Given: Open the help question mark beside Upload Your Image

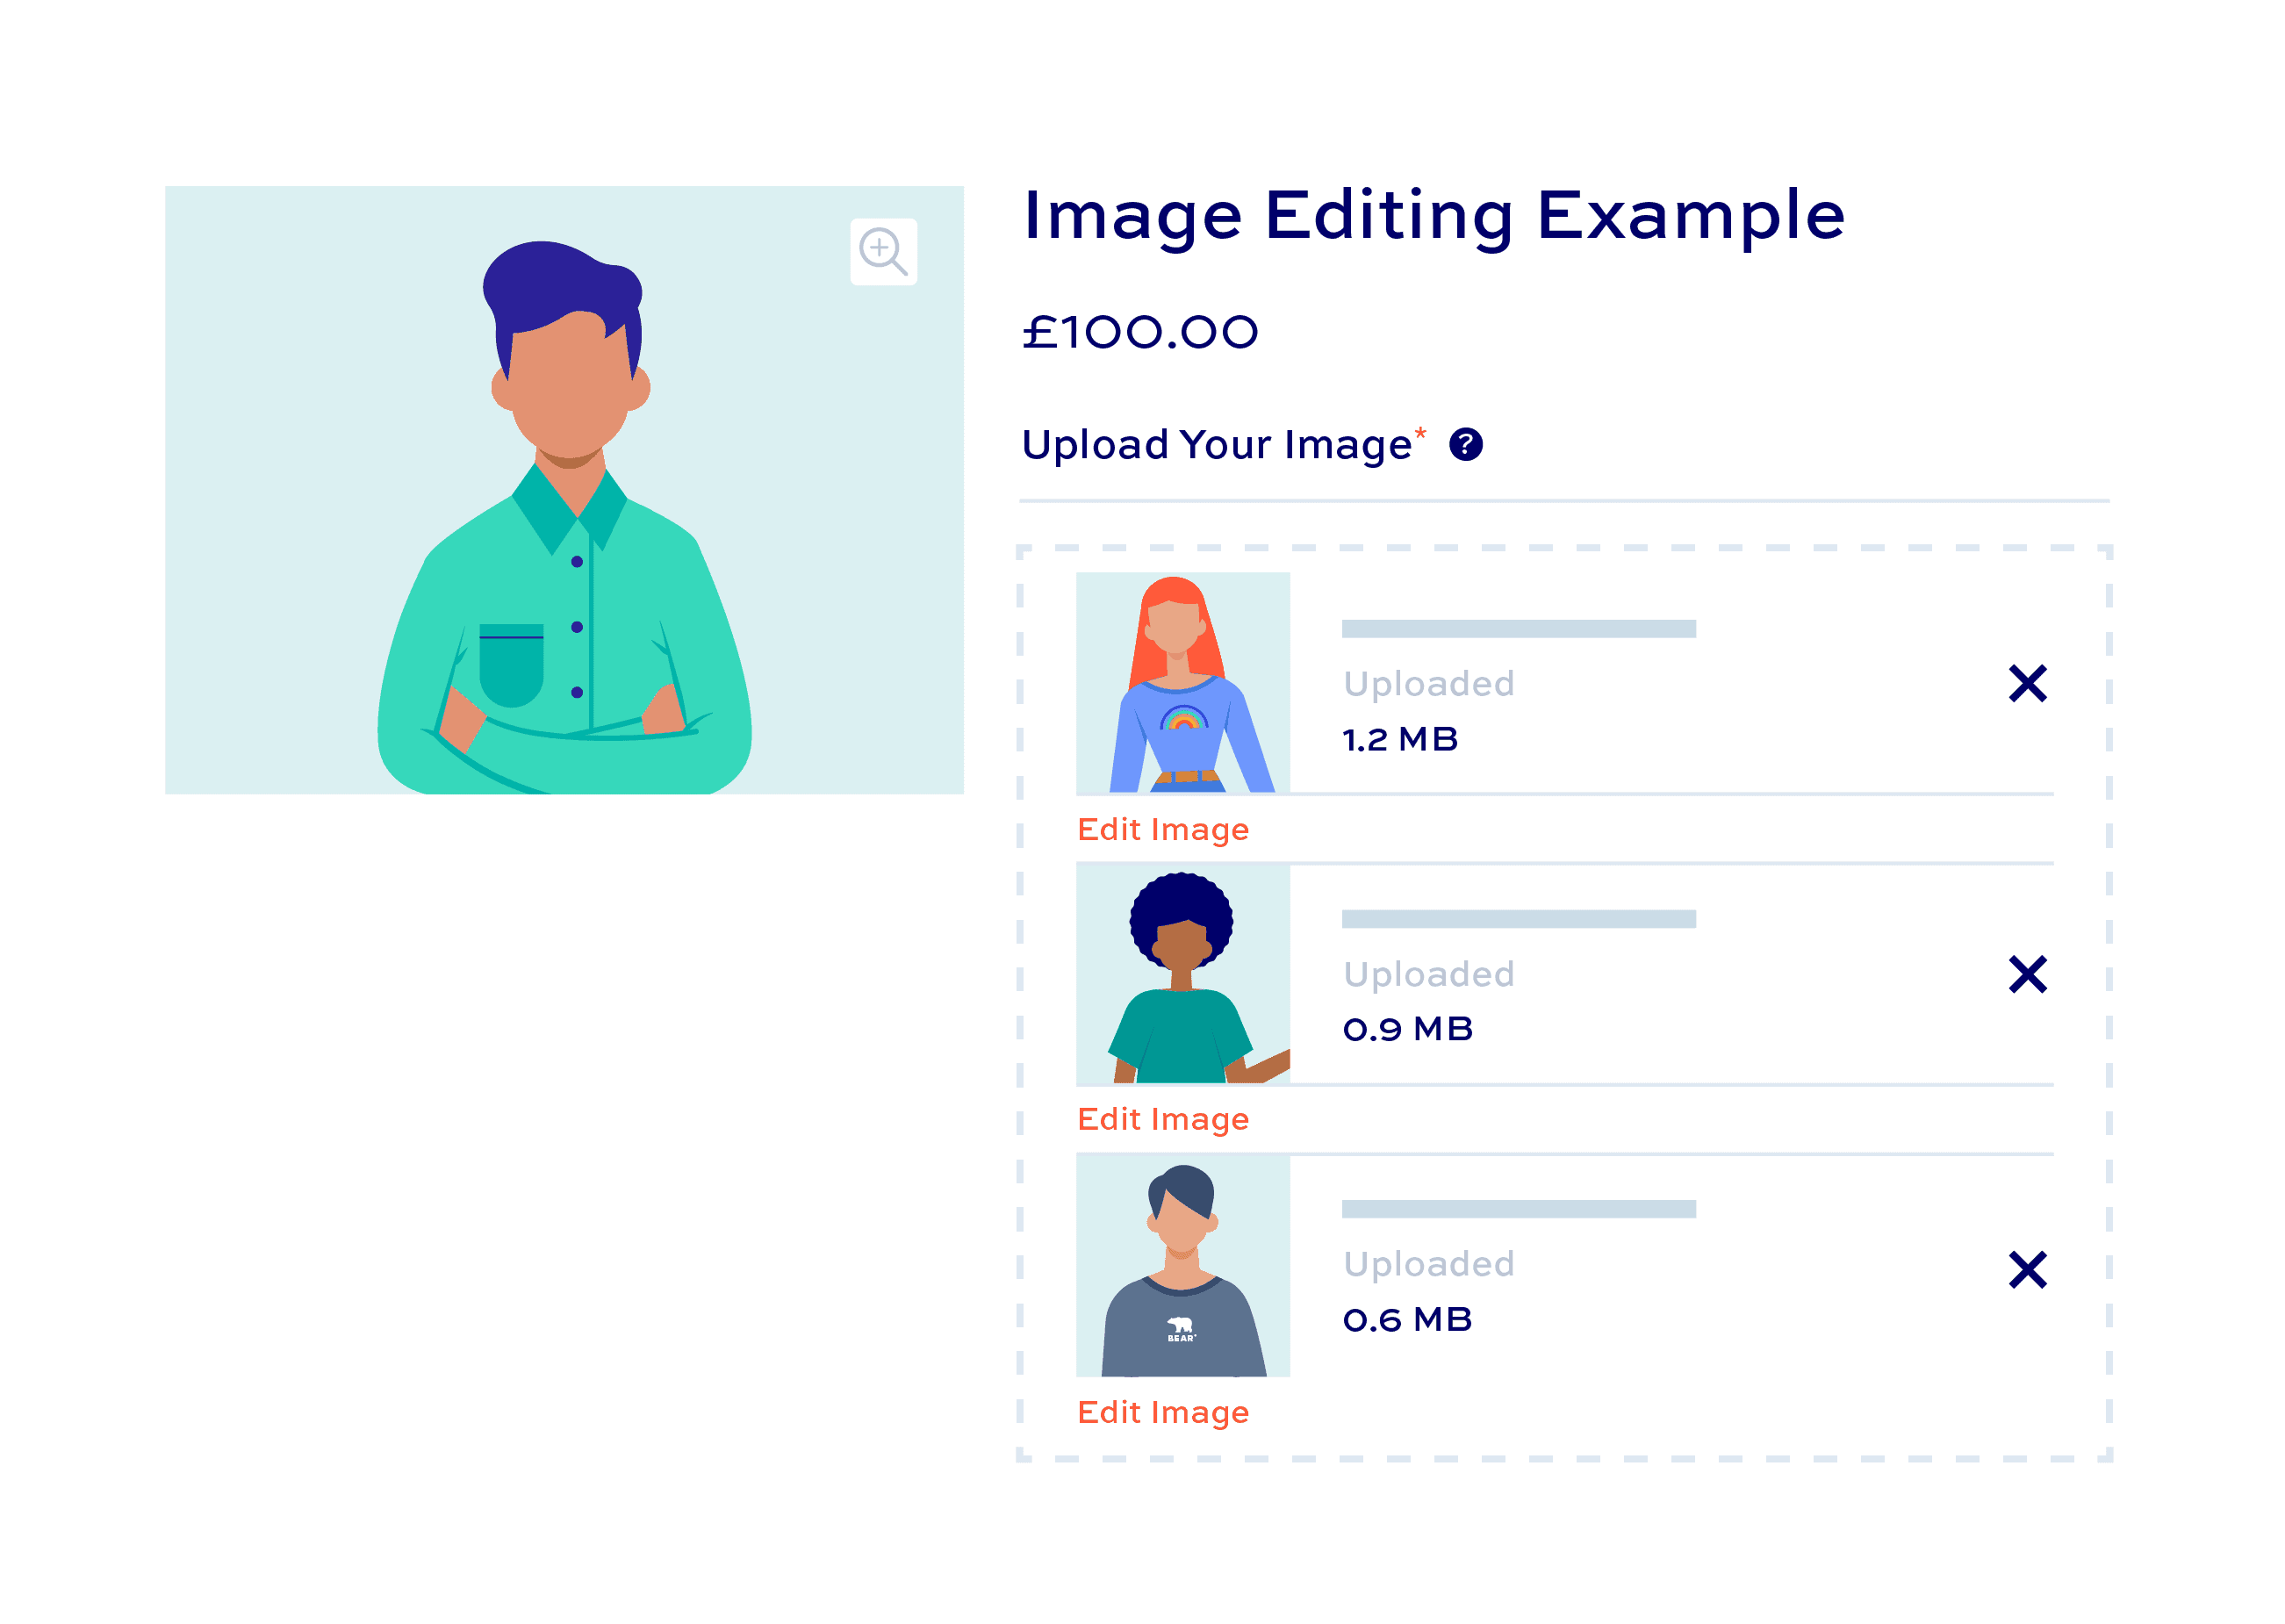Looking at the screenshot, I should [x=1465, y=444].
